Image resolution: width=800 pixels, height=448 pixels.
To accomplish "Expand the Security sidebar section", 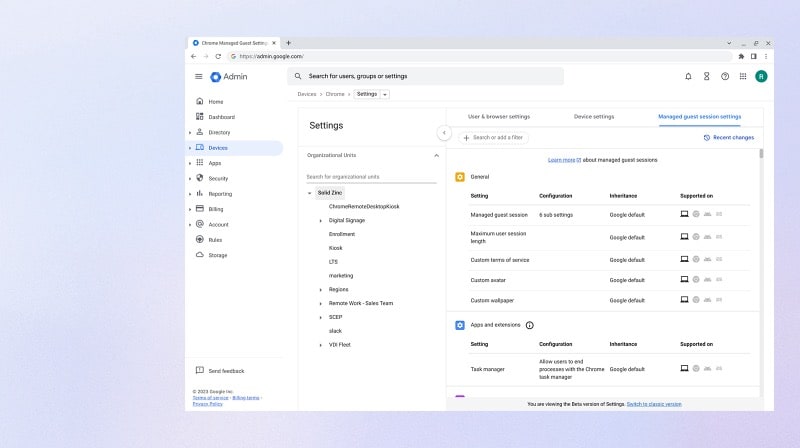I will click(190, 179).
